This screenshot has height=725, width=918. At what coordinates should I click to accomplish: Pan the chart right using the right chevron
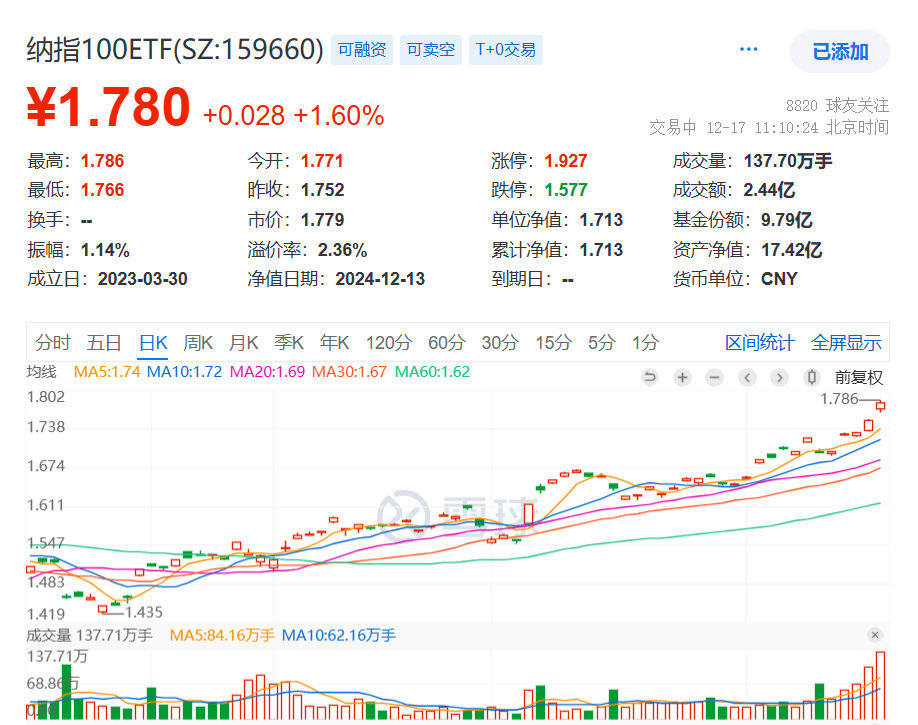coord(778,378)
